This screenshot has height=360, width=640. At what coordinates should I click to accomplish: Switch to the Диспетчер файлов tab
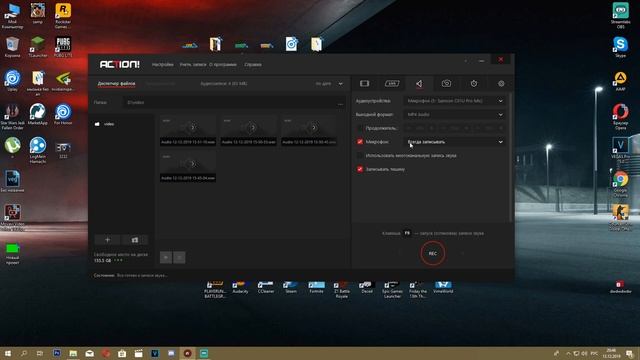[116, 84]
